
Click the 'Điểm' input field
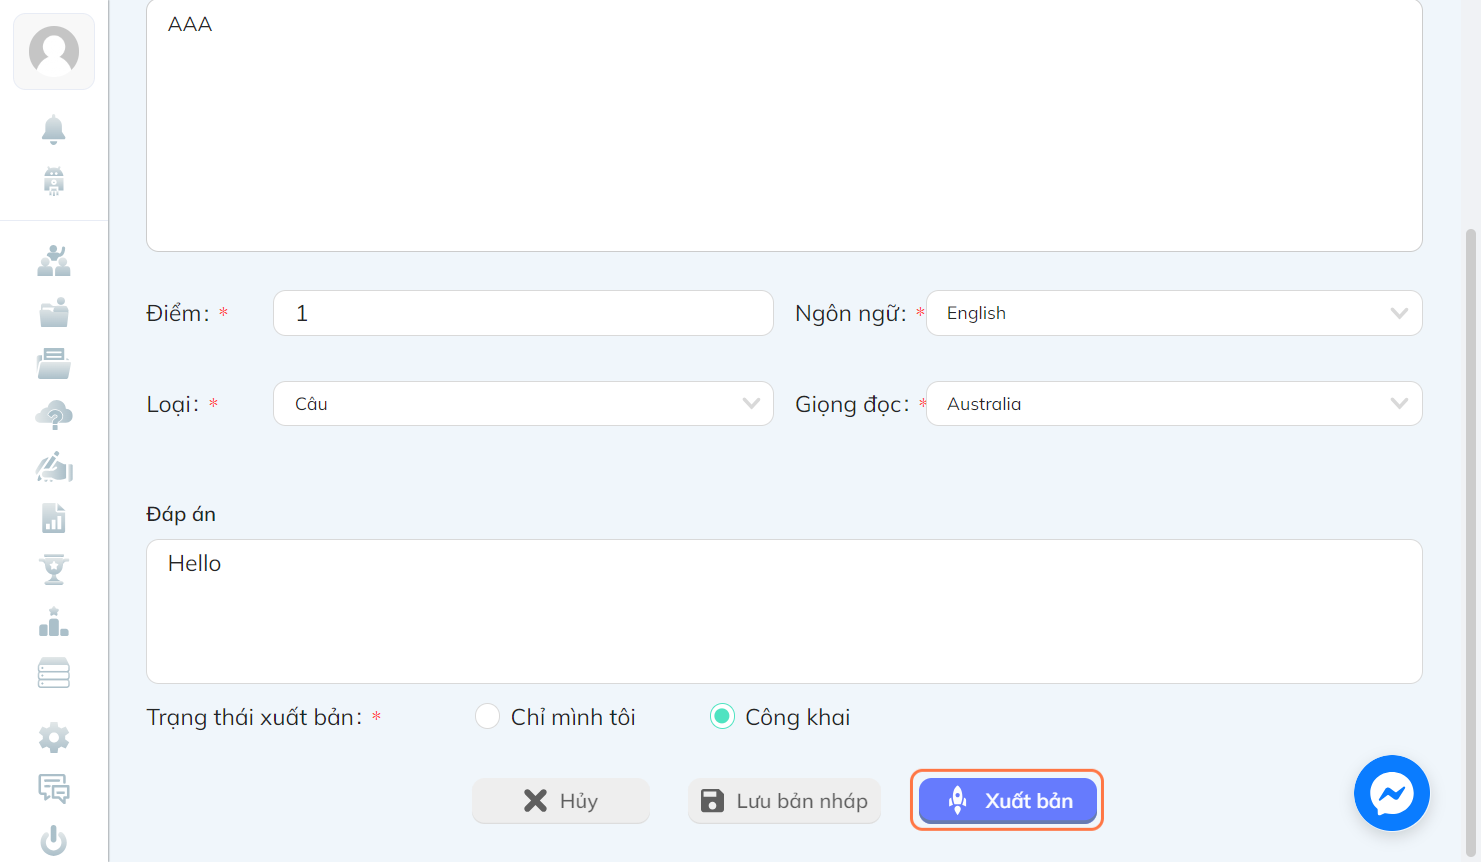click(523, 313)
